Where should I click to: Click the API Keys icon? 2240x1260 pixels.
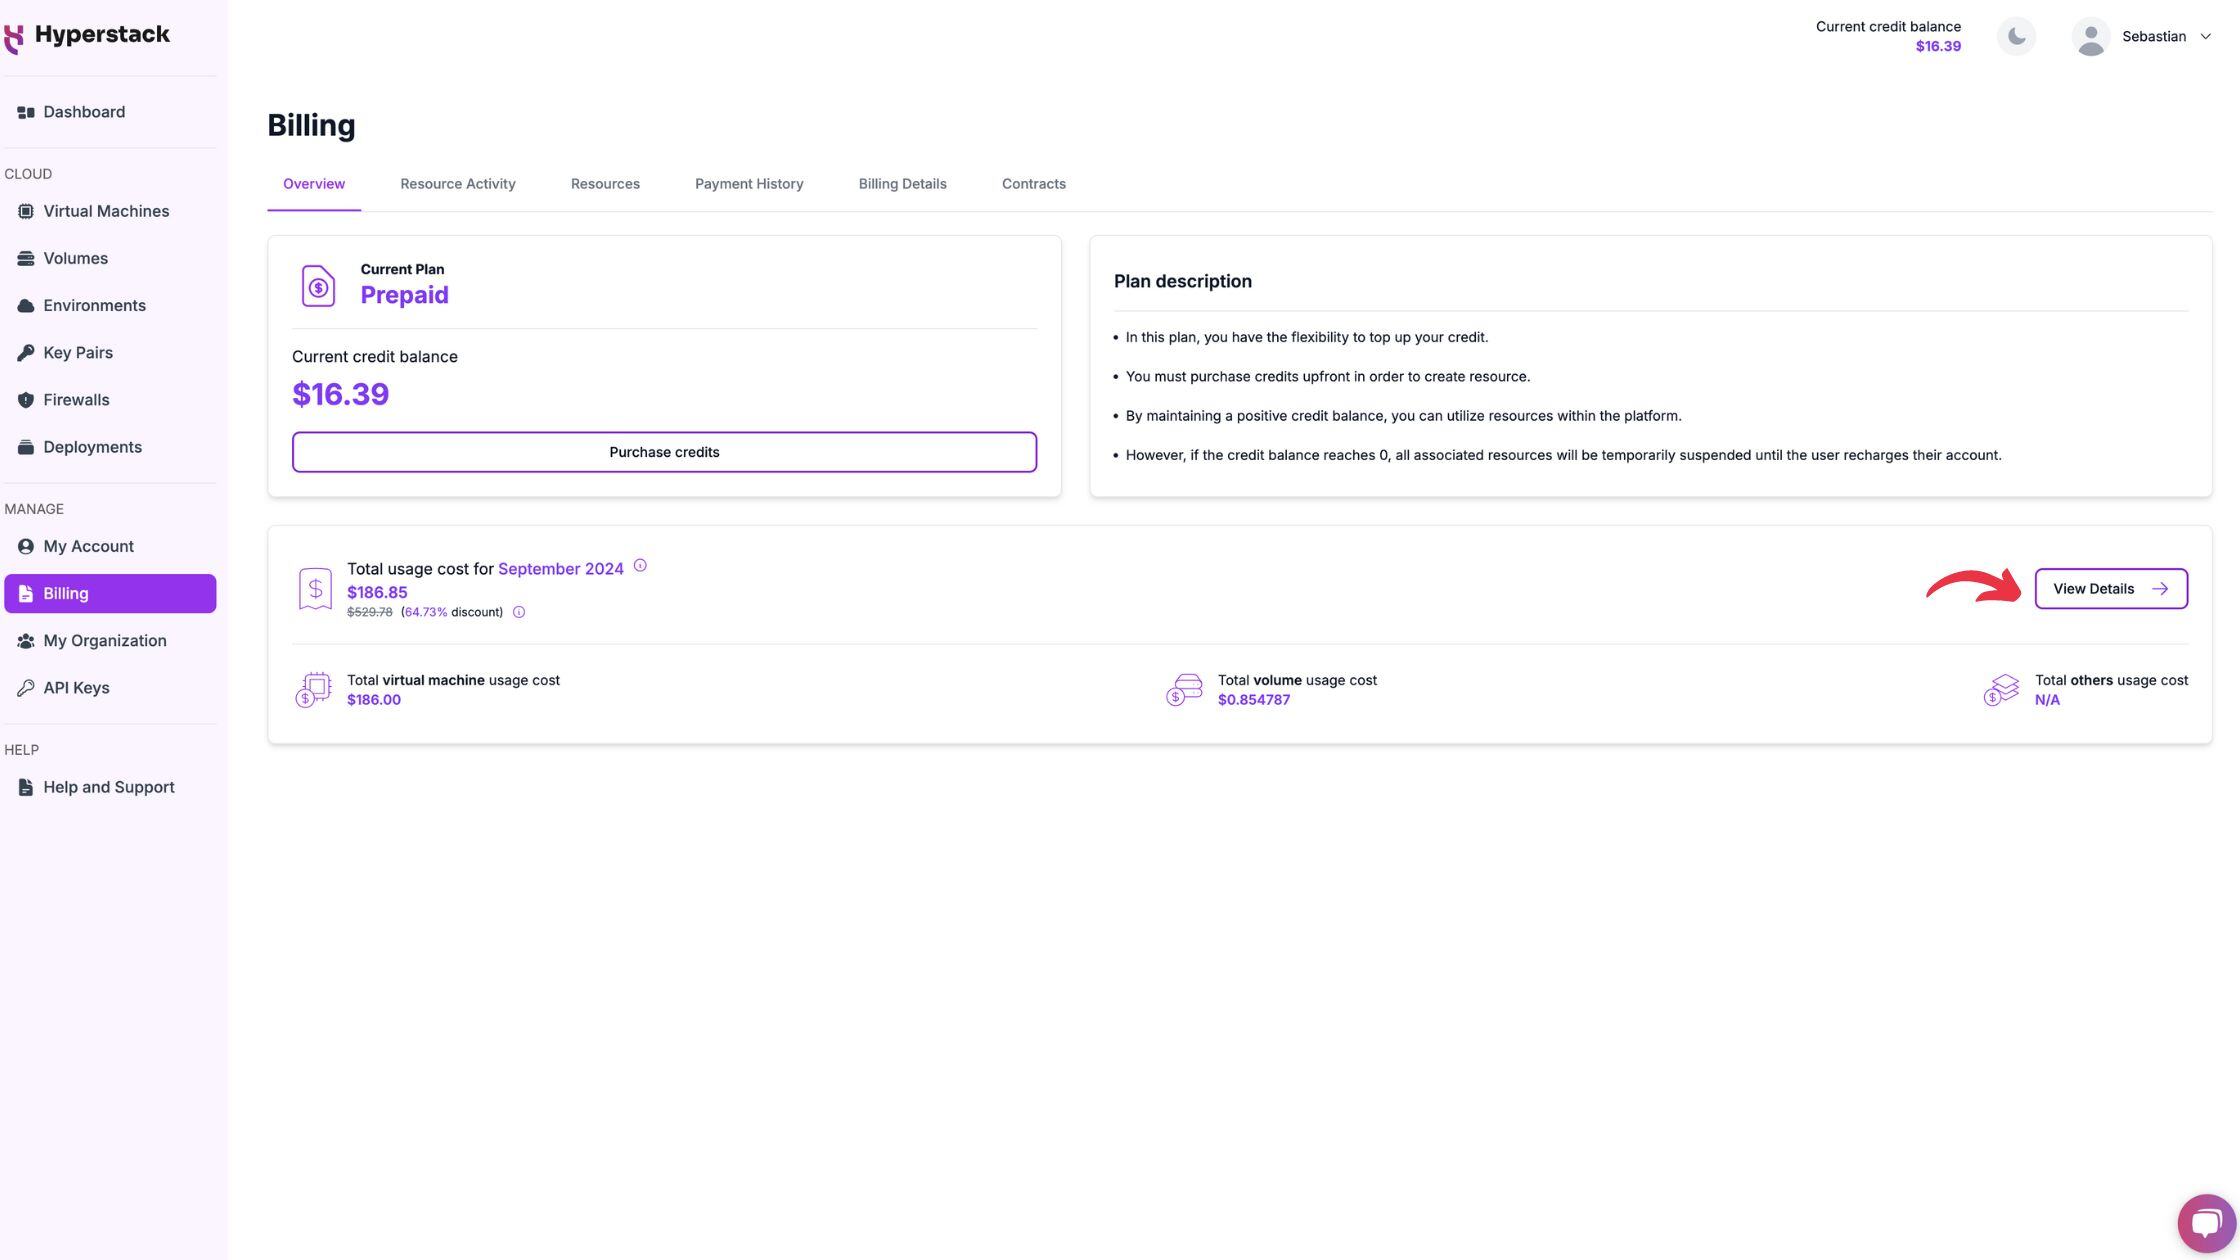tap(26, 688)
